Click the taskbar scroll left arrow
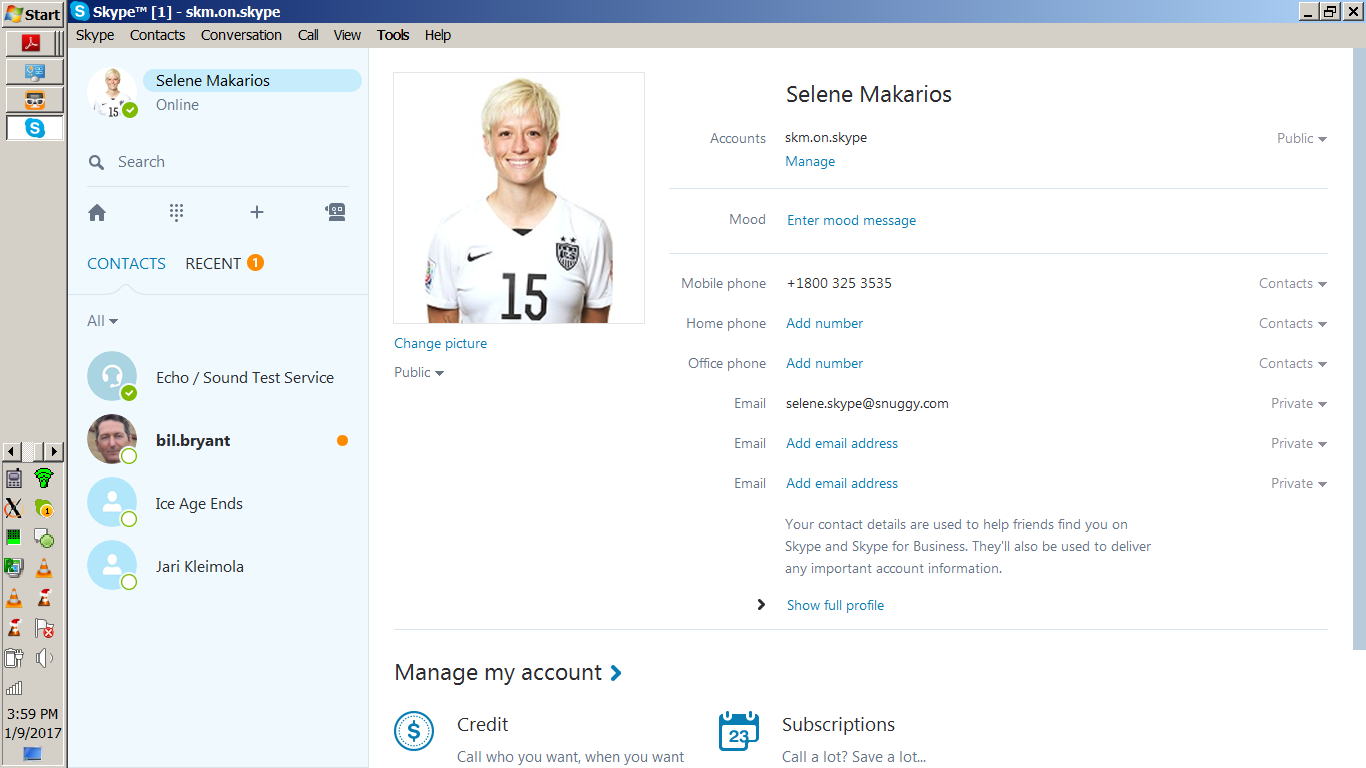This screenshot has width=1366, height=768. point(12,452)
